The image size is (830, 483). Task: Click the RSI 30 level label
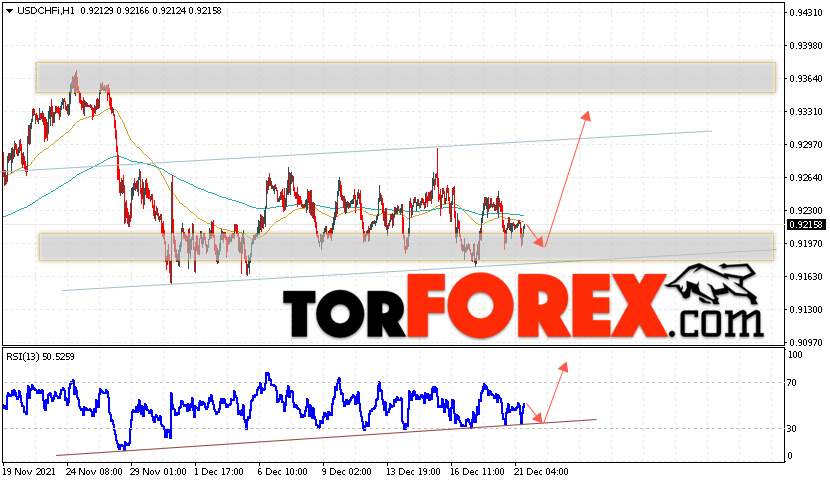click(x=792, y=428)
